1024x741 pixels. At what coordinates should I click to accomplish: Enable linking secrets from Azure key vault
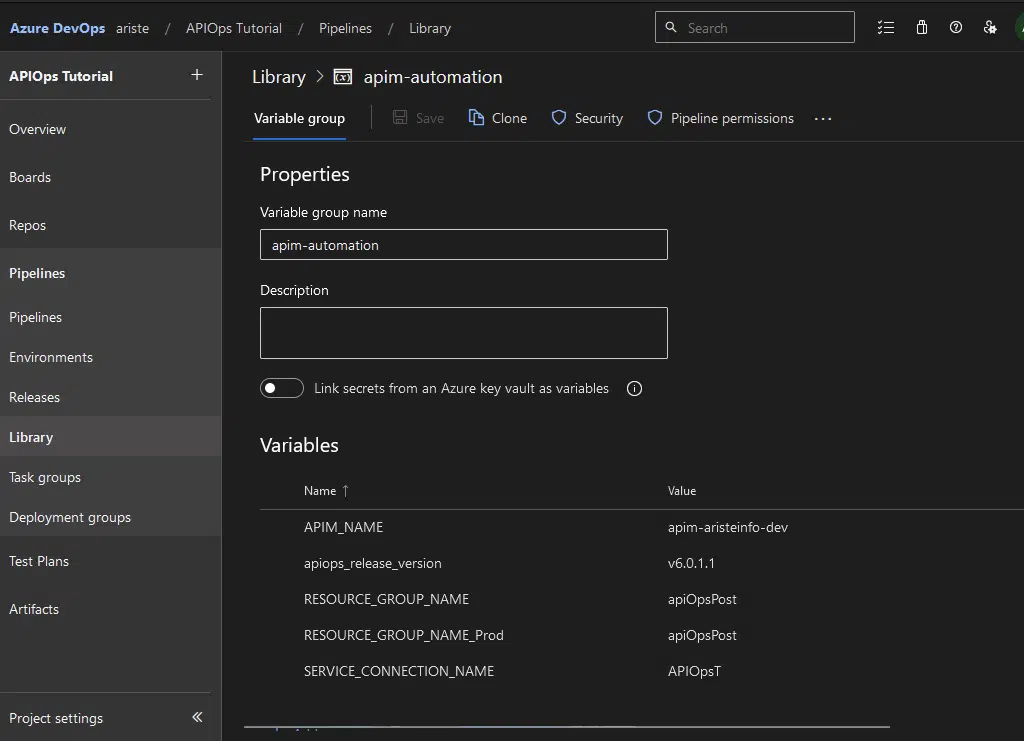pos(282,388)
